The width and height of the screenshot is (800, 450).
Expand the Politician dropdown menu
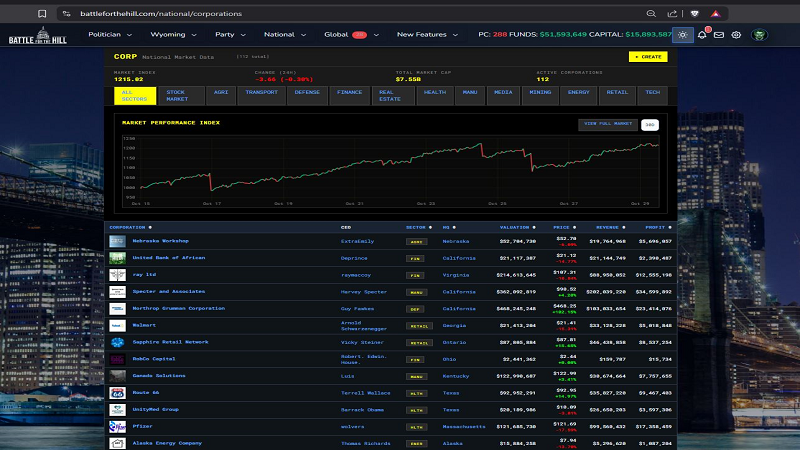click(110, 34)
